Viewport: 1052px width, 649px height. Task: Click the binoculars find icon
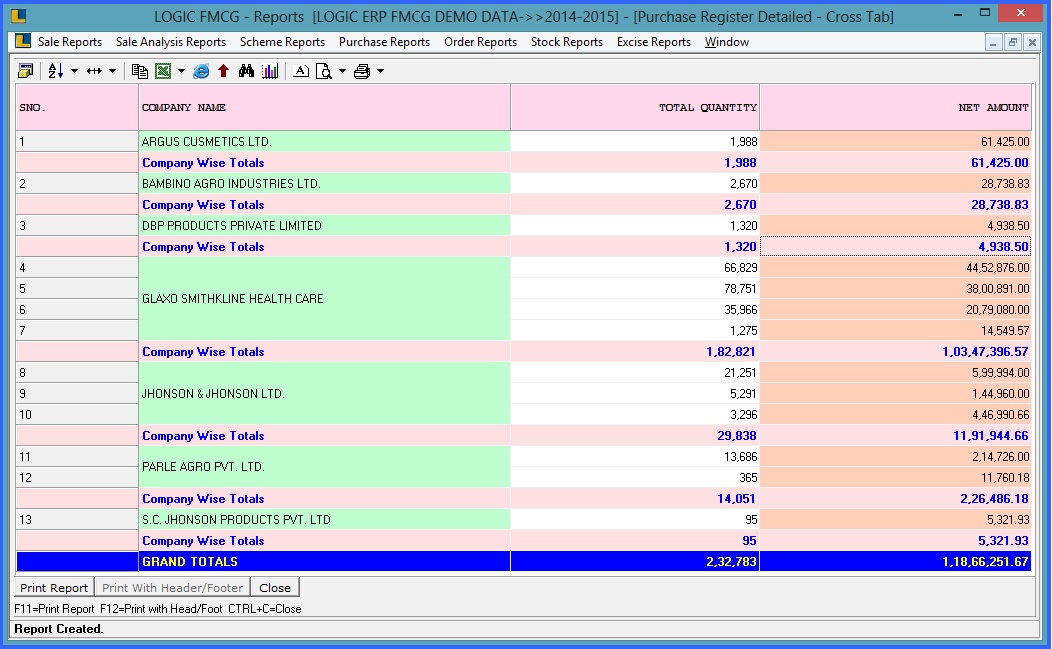tap(246, 70)
